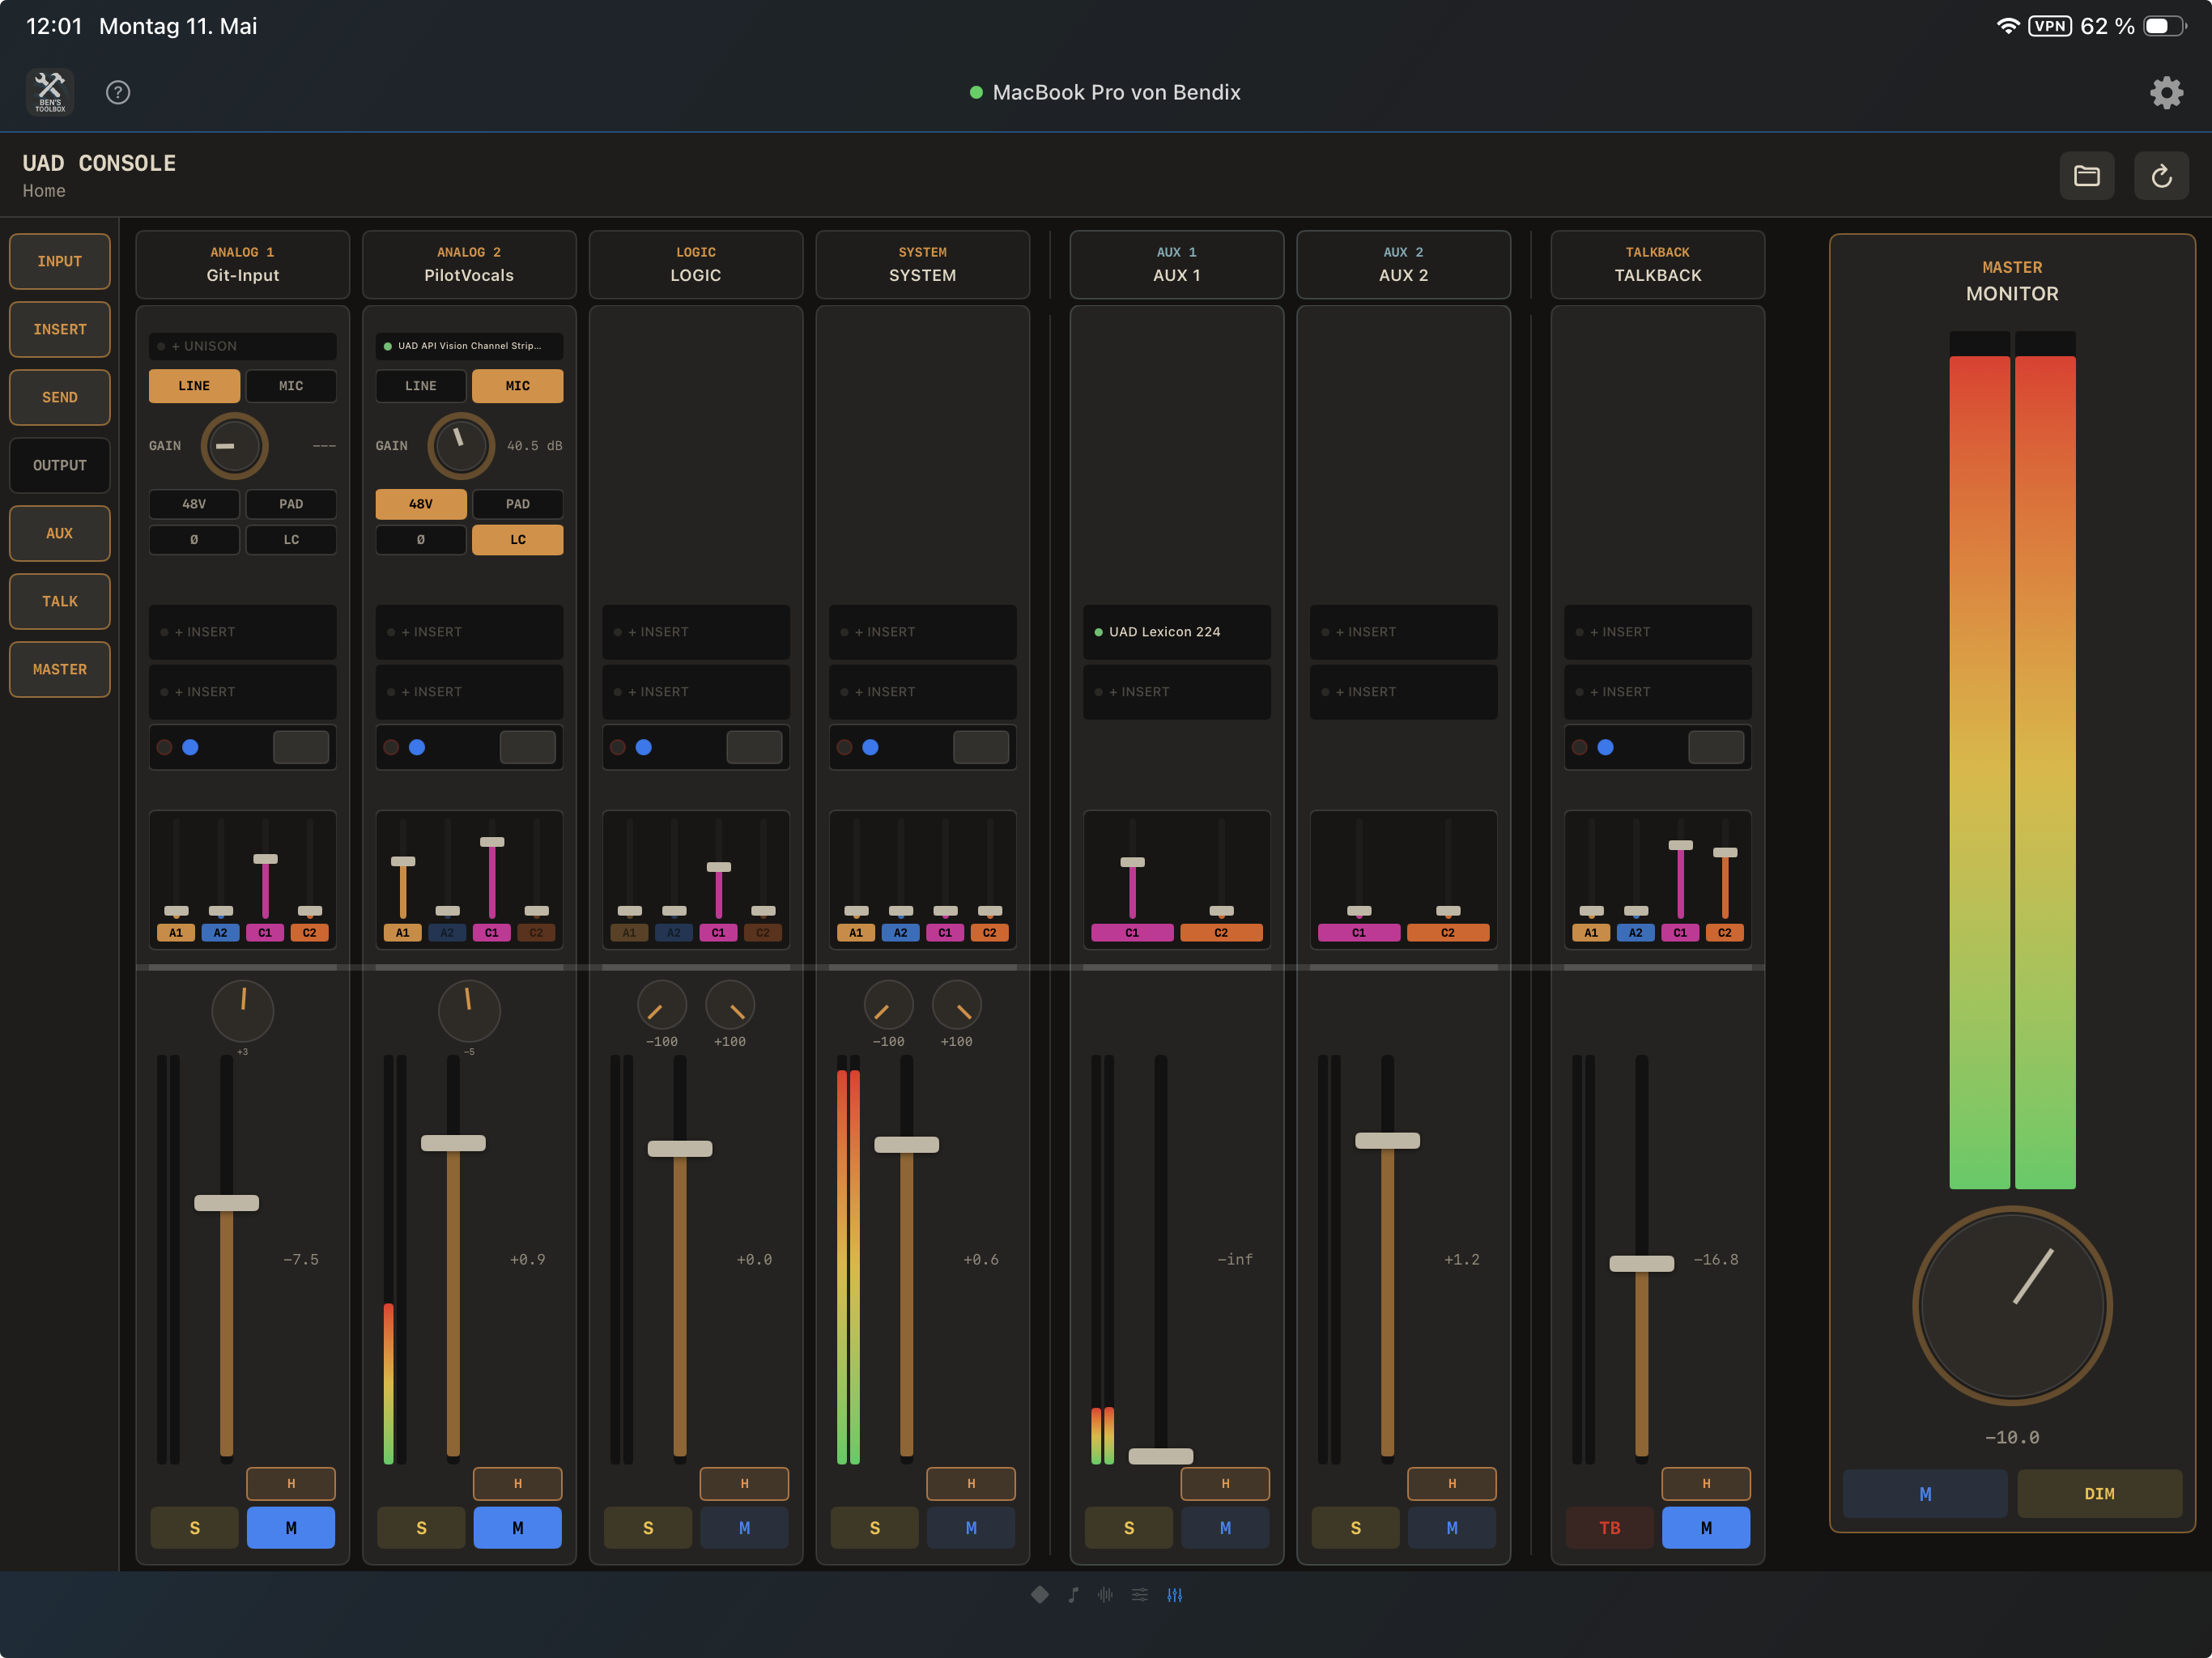Mute the master monitor output
The image size is (2212, 1658).
coord(1925,1494)
